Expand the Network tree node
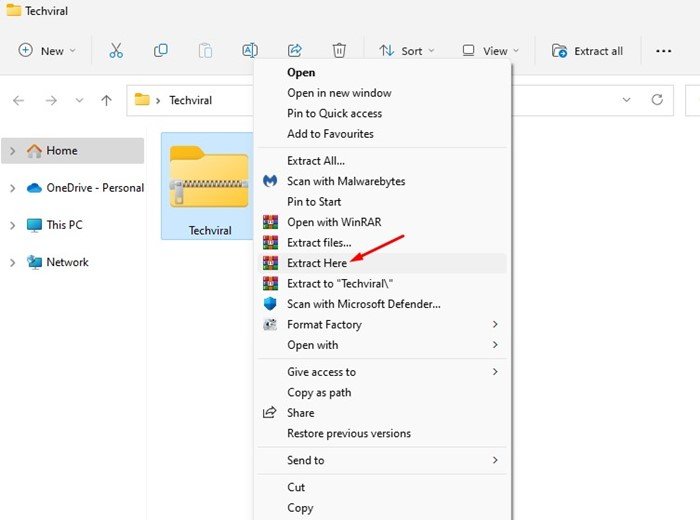Image resolution: width=700 pixels, height=520 pixels. [12, 263]
